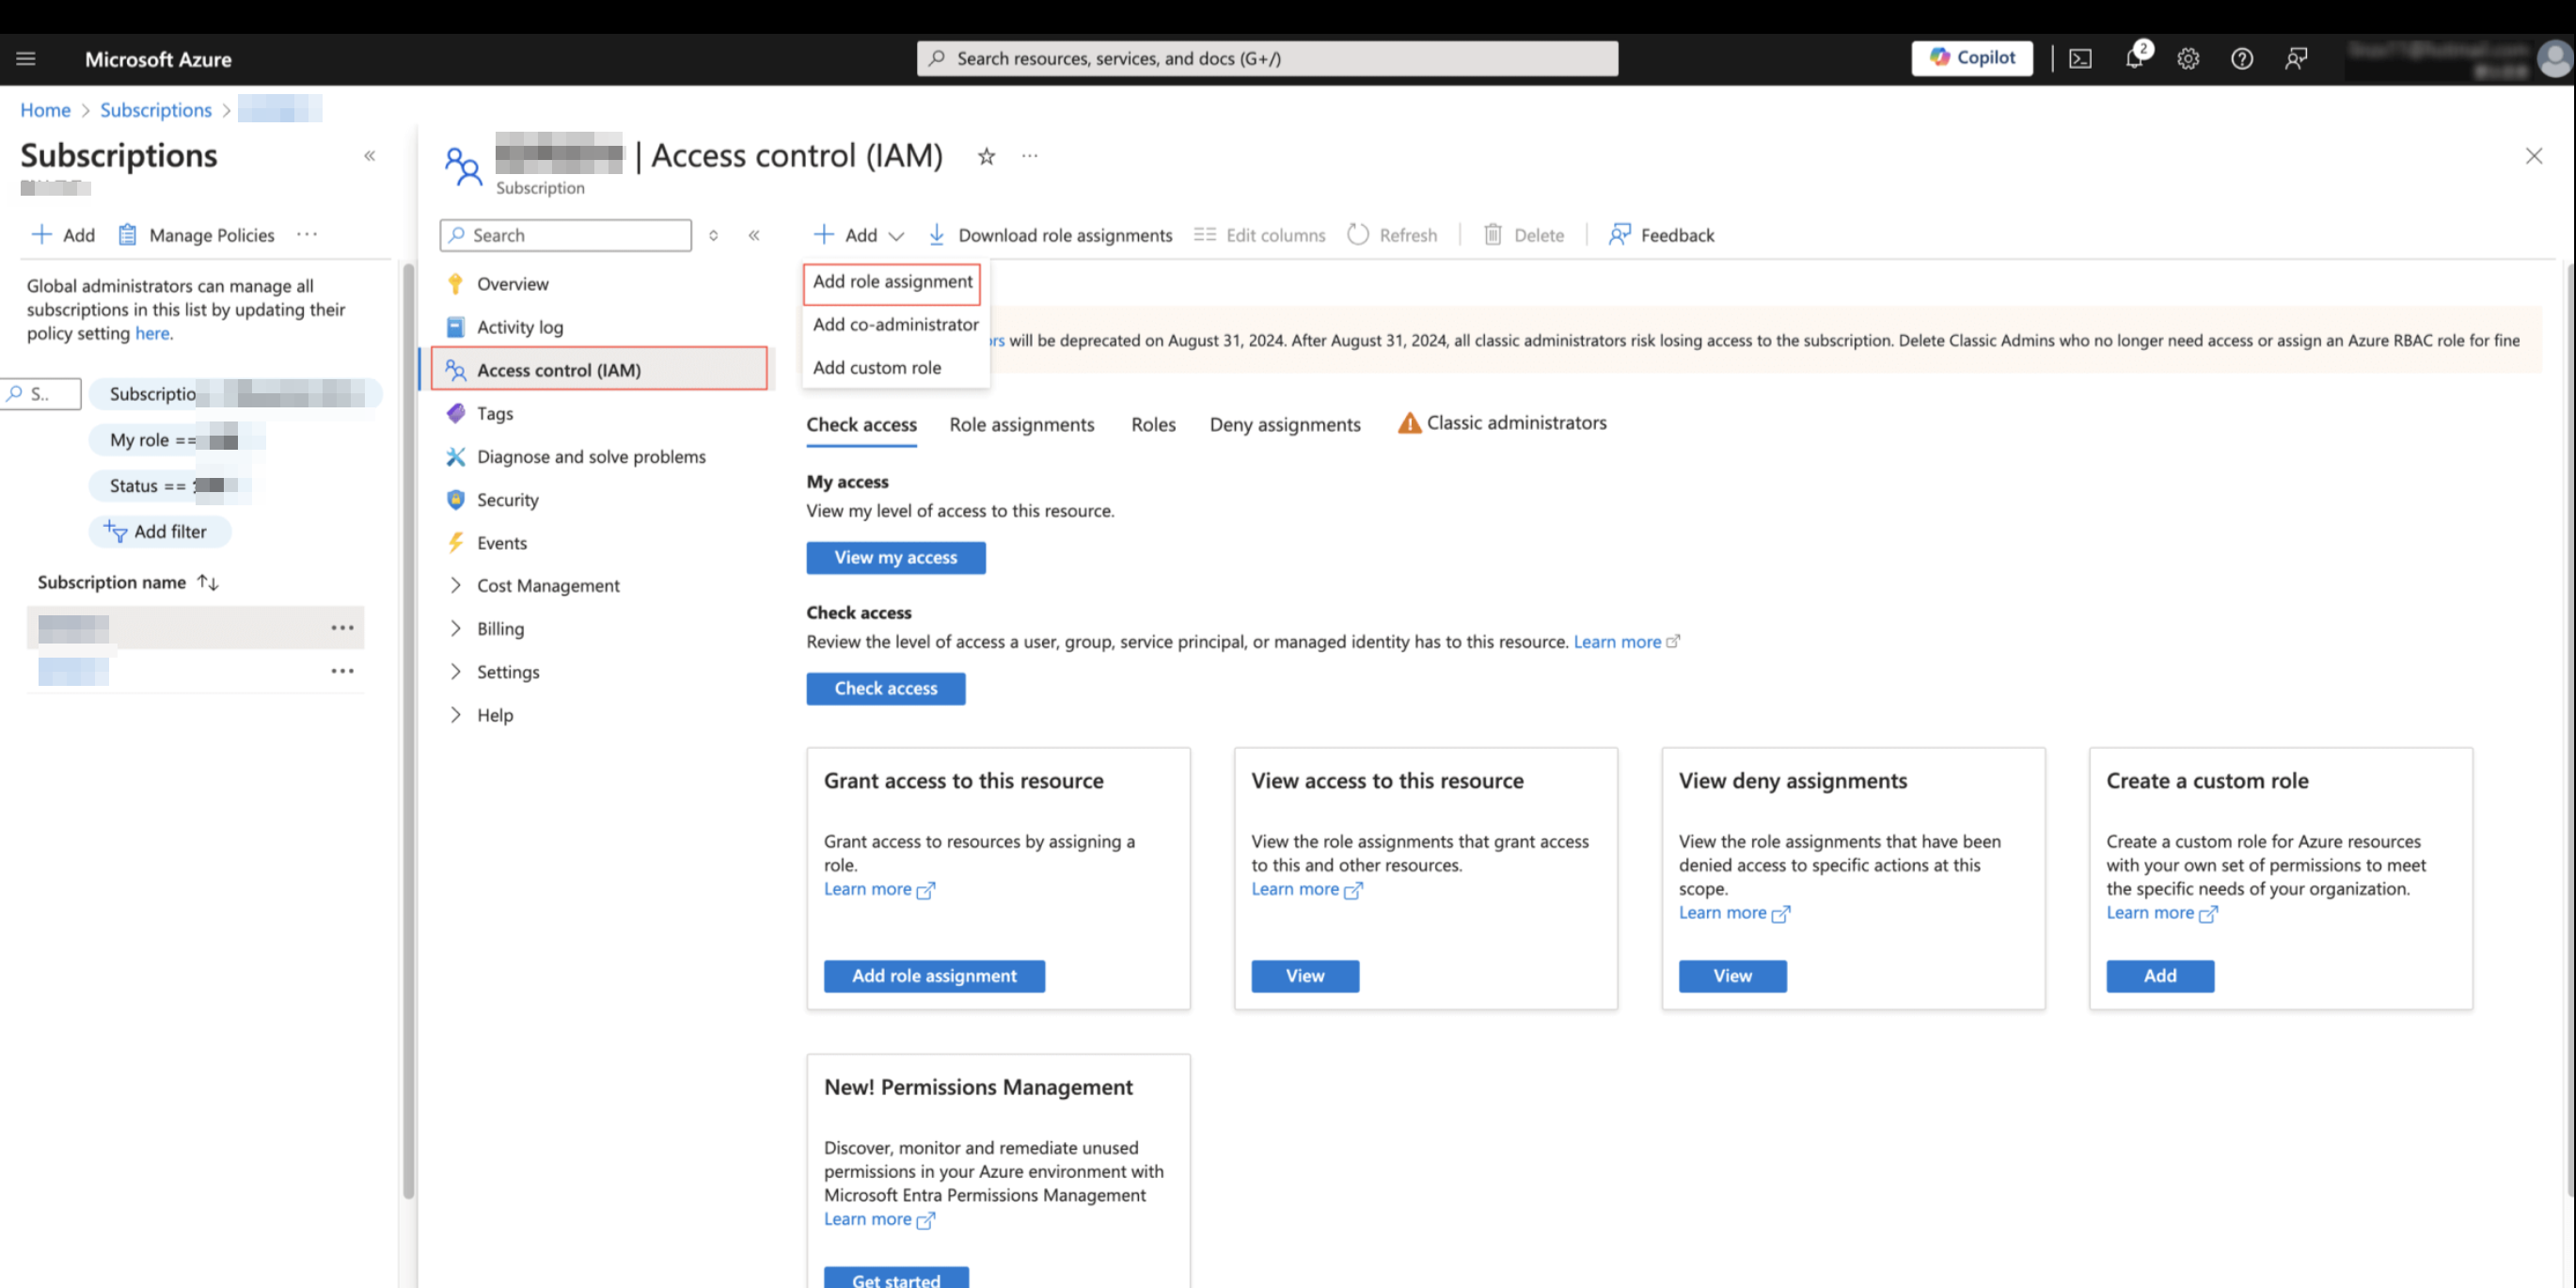Open the notifications bell
Image resolution: width=2576 pixels, height=1288 pixels.
pyautogui.click(x=2134, y=58)
